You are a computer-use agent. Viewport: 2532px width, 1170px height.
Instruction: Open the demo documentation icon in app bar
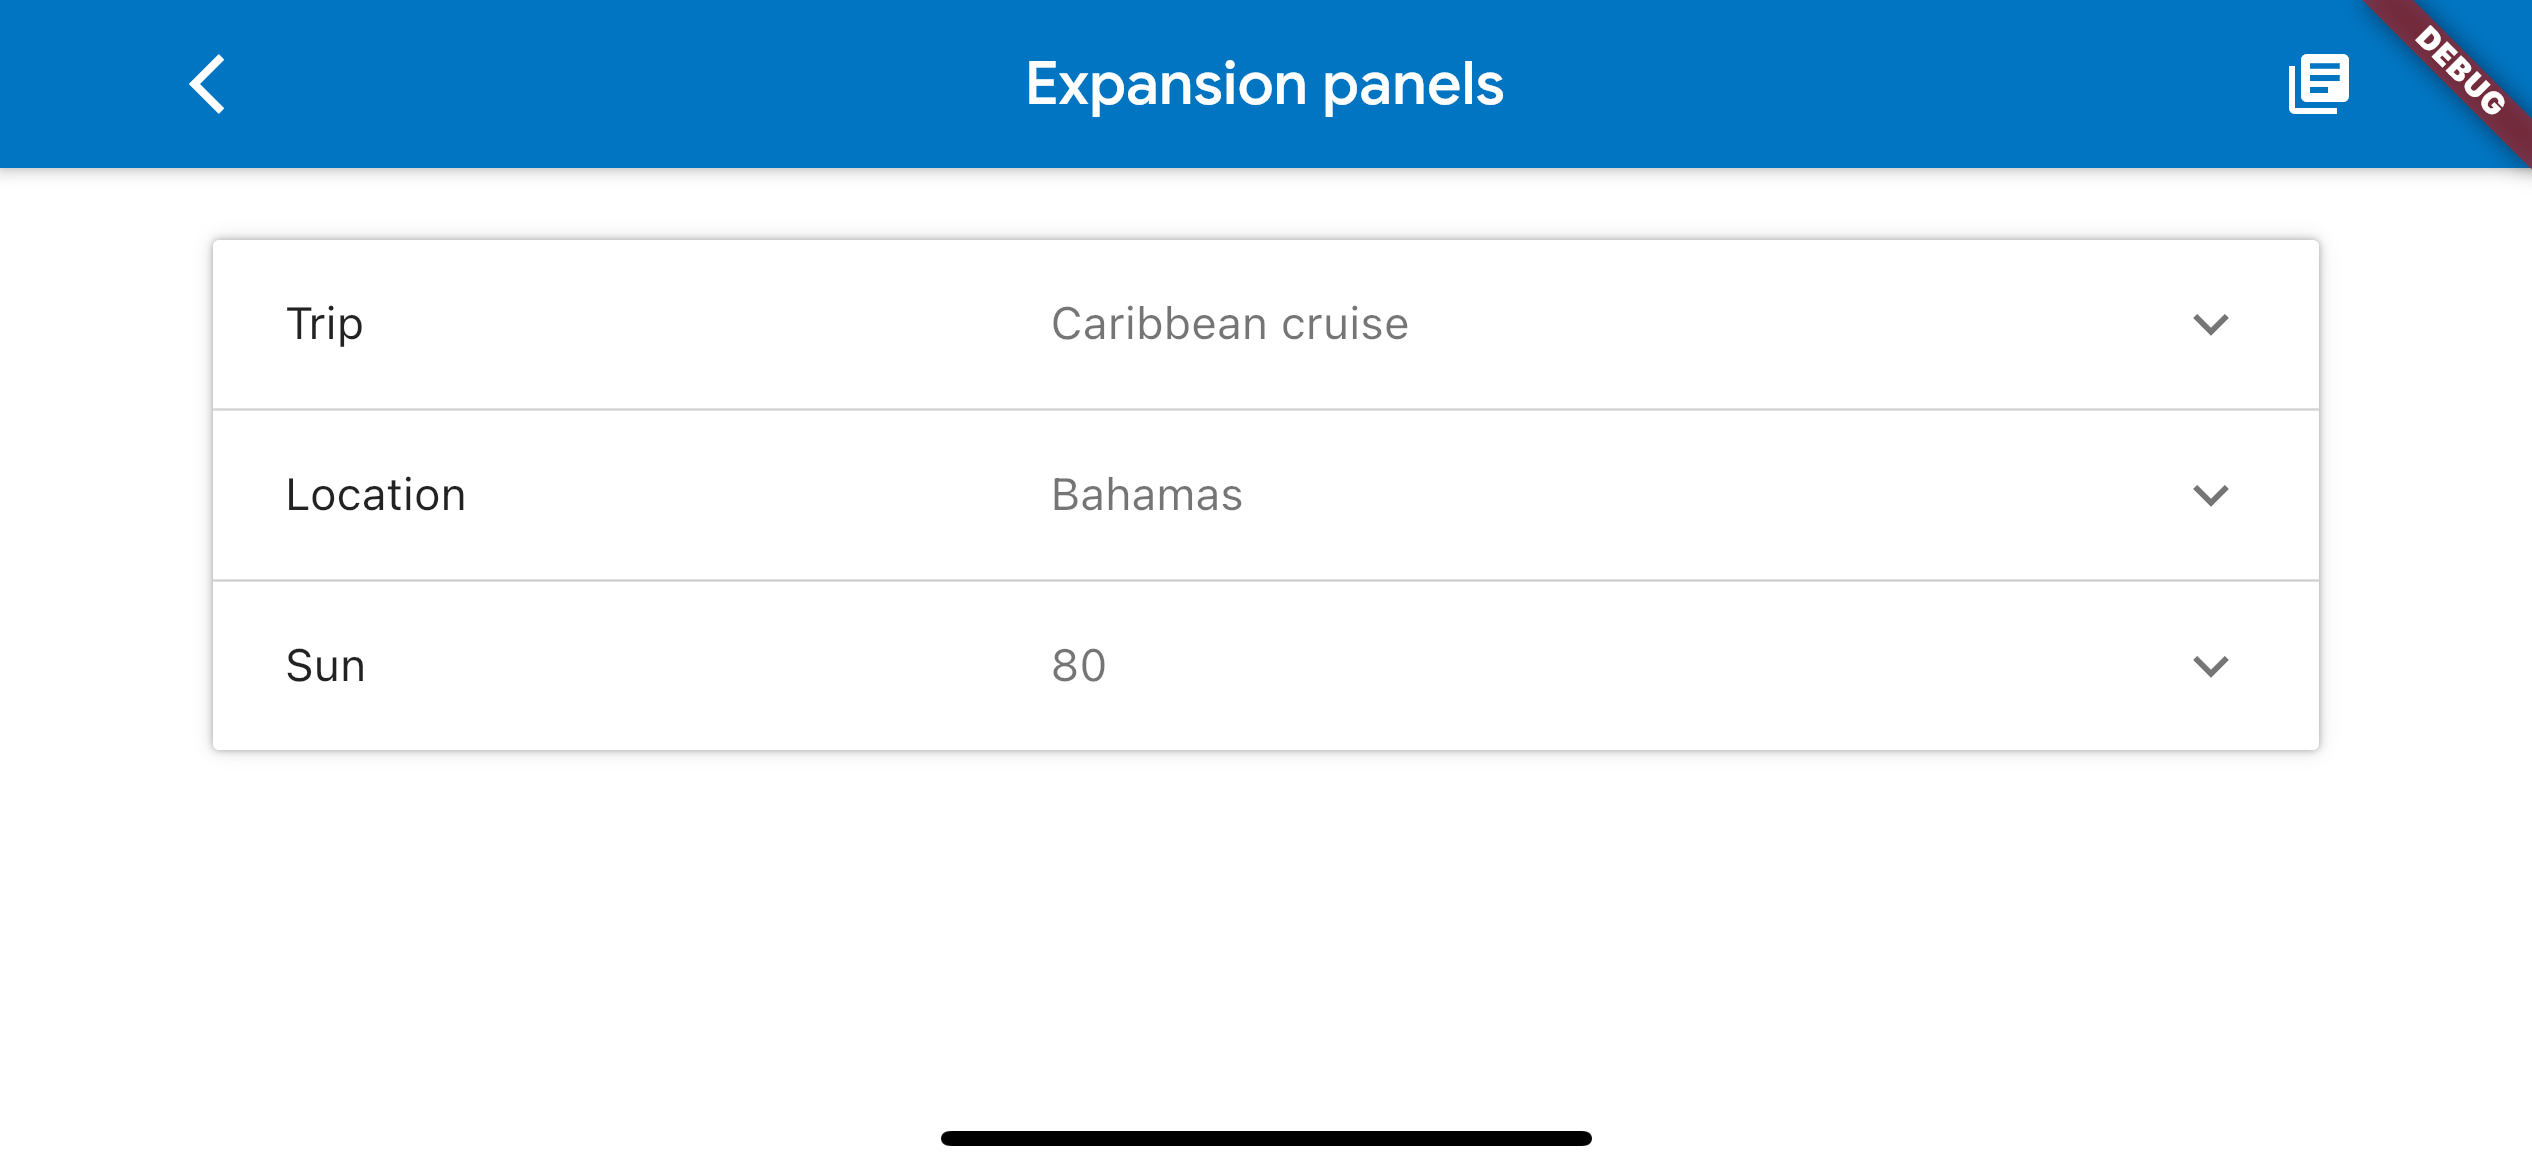[2318, 84]
